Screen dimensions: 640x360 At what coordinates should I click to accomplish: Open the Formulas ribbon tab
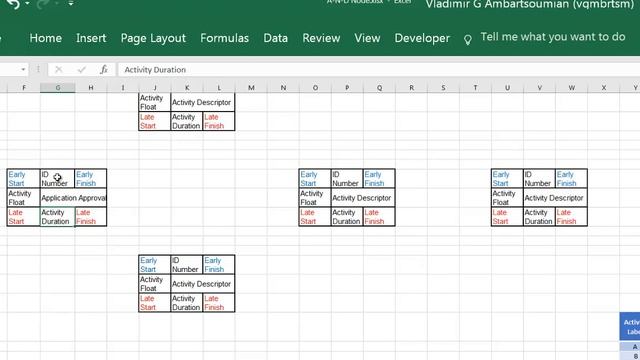point(224,38)
